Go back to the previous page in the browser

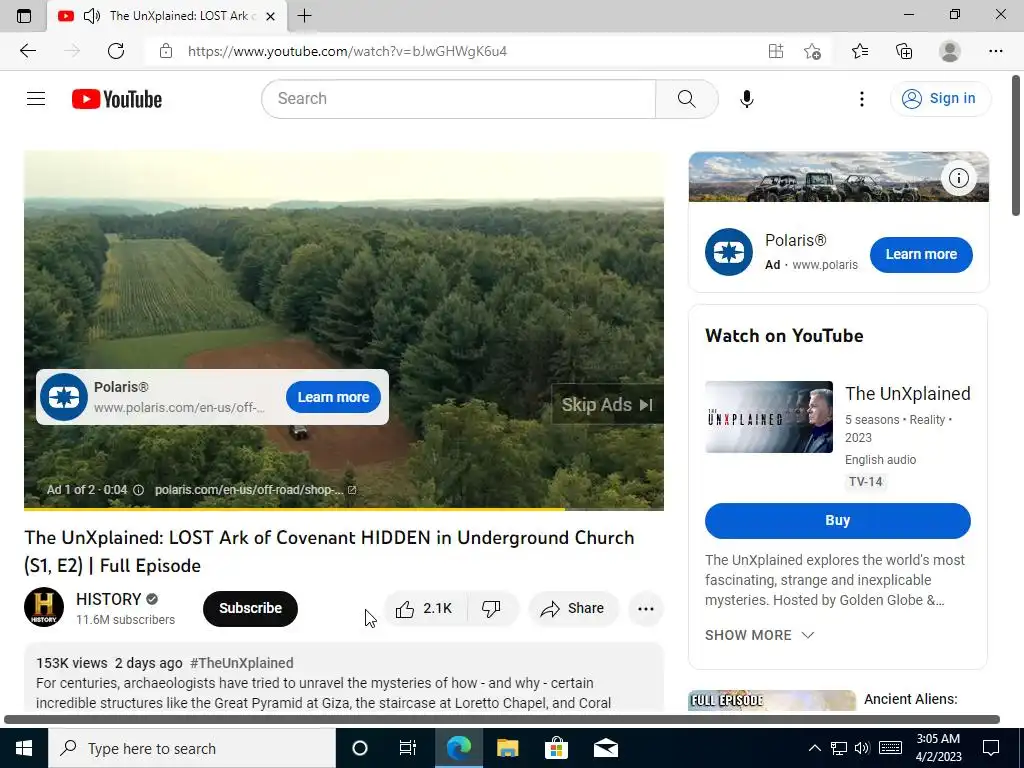pos(27,51)
